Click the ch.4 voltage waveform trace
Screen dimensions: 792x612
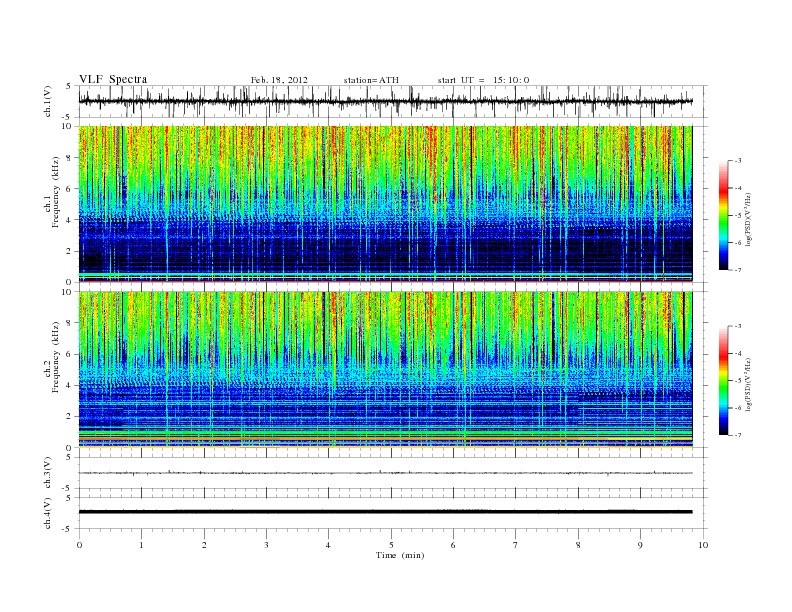click(385, 512)
